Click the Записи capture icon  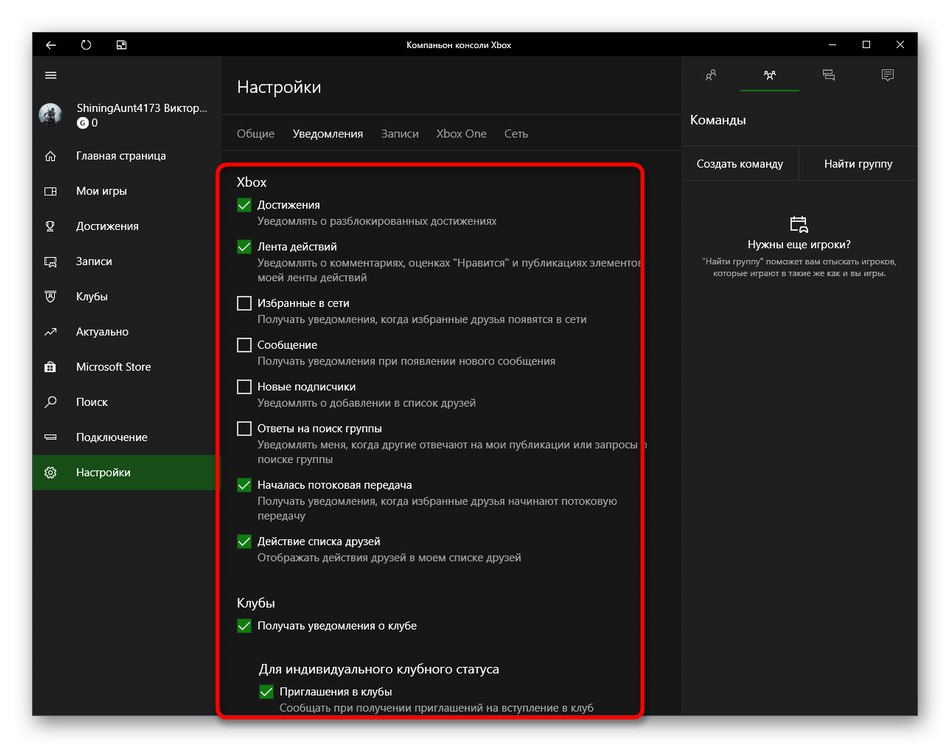[50, 262]
